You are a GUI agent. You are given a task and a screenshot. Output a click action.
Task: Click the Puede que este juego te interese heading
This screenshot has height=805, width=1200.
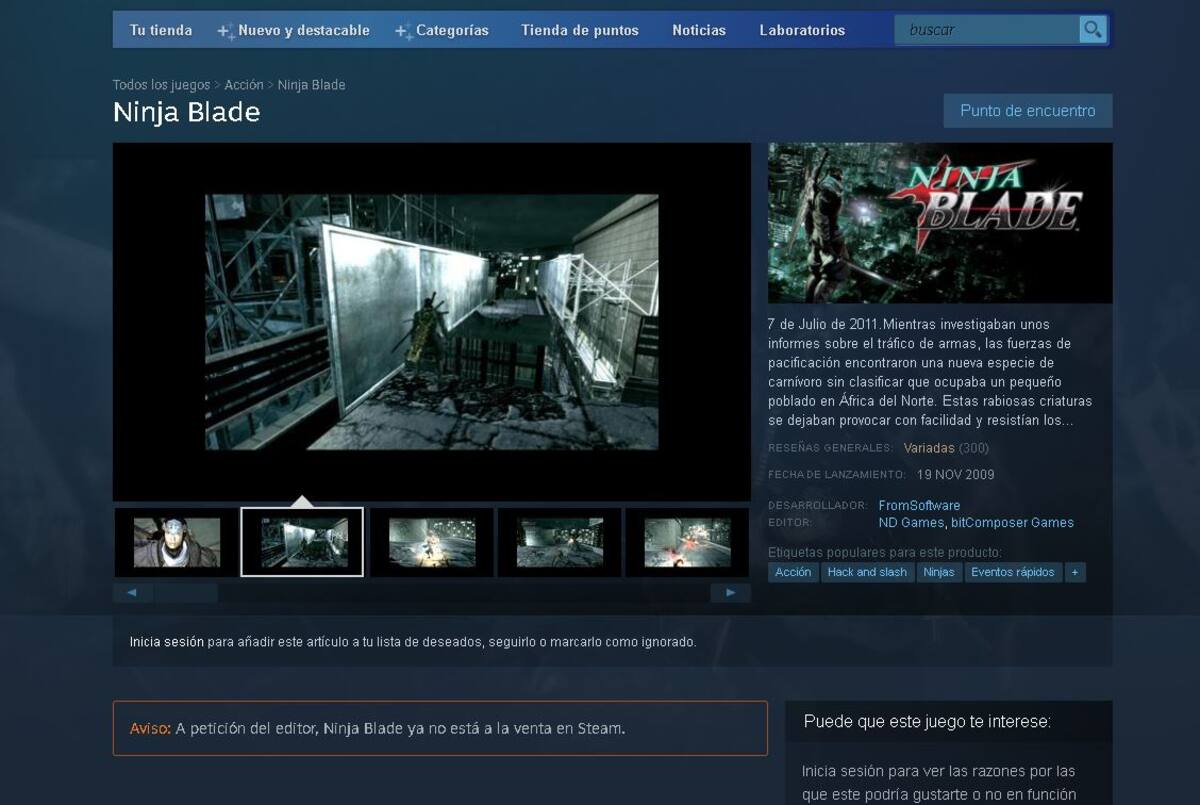coord(927,721)
